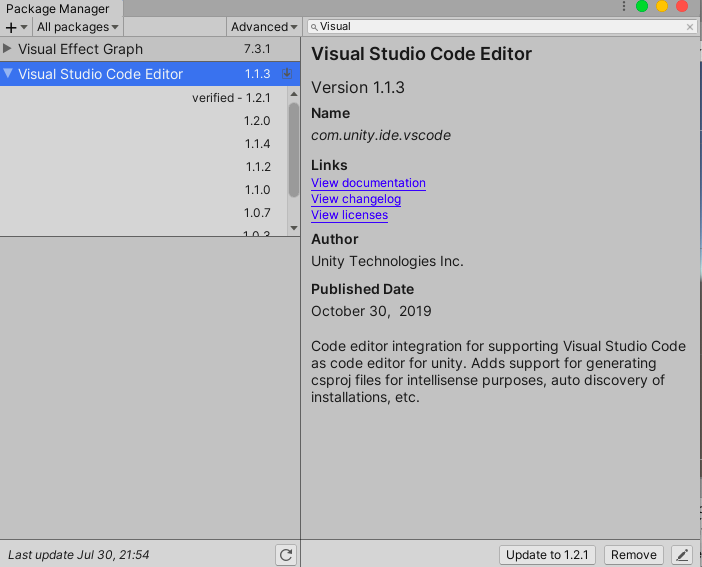This screenshot has width=702, height=567.
Task: Click the edit pencil icon button
Action: (x=682, y=555)
